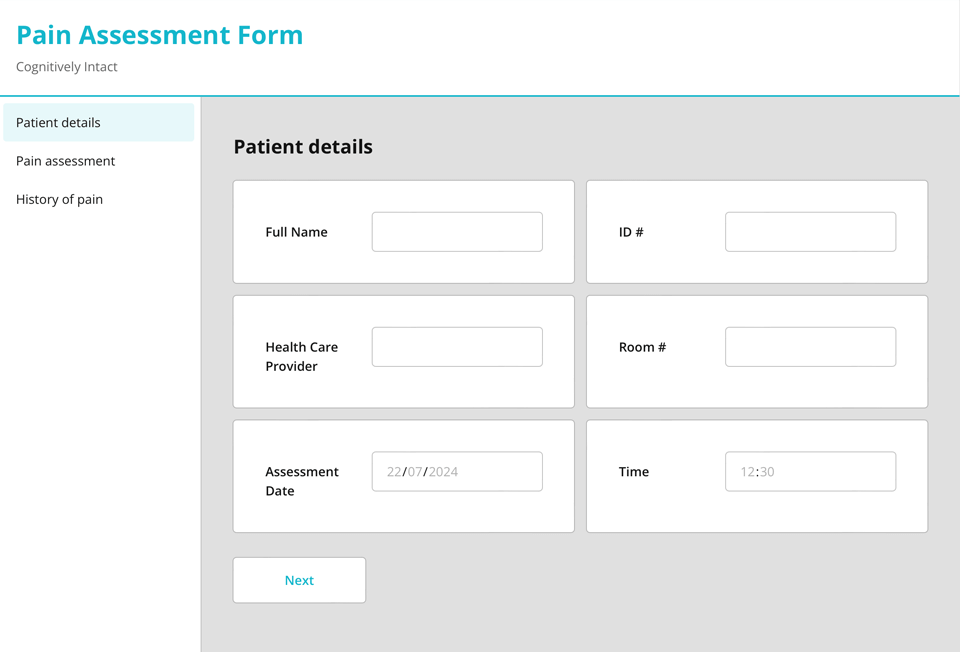The image size is (960, 652).
Task: Select the minutes segment in Time field
Action: (x=767, y=472)
